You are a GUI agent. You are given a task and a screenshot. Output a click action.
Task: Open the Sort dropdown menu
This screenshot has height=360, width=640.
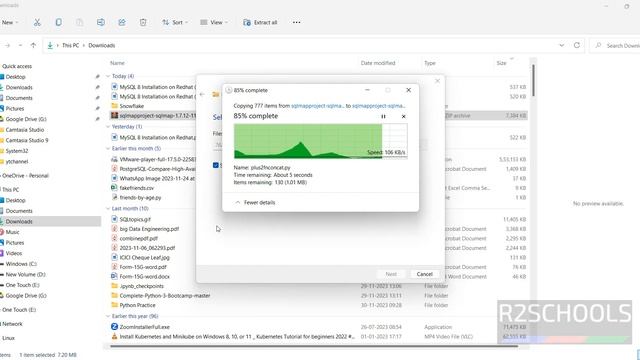pos(175,22)
